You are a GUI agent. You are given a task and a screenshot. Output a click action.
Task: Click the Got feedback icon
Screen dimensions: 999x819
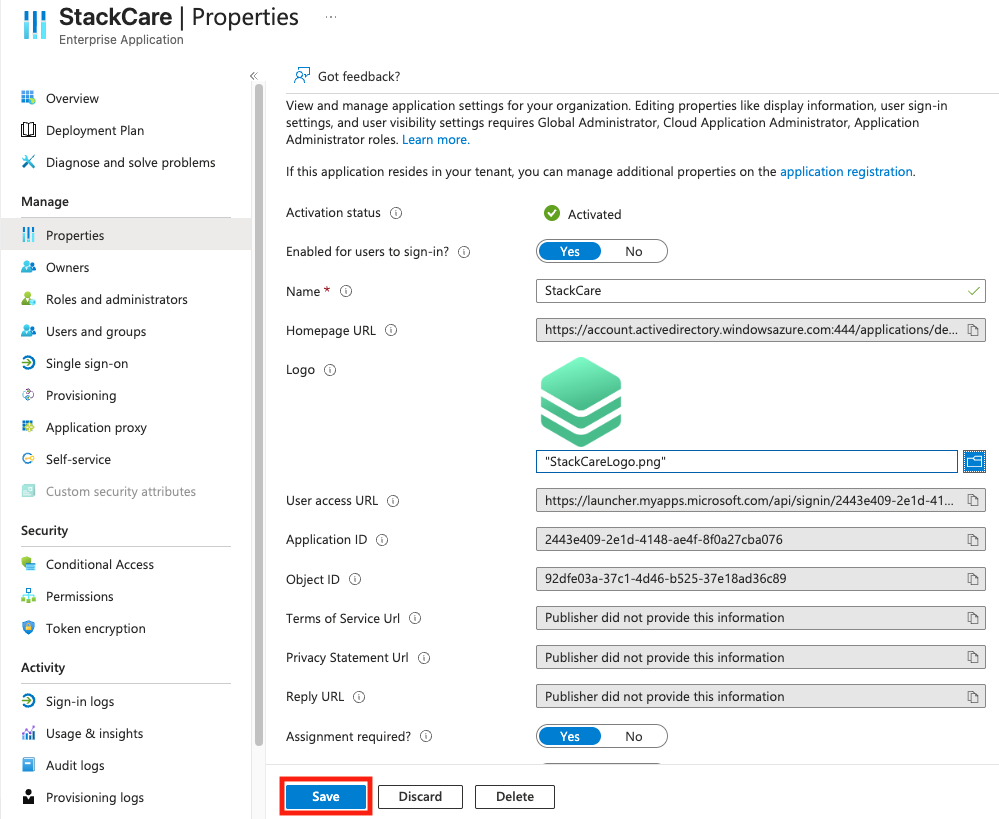coord(301,76)
